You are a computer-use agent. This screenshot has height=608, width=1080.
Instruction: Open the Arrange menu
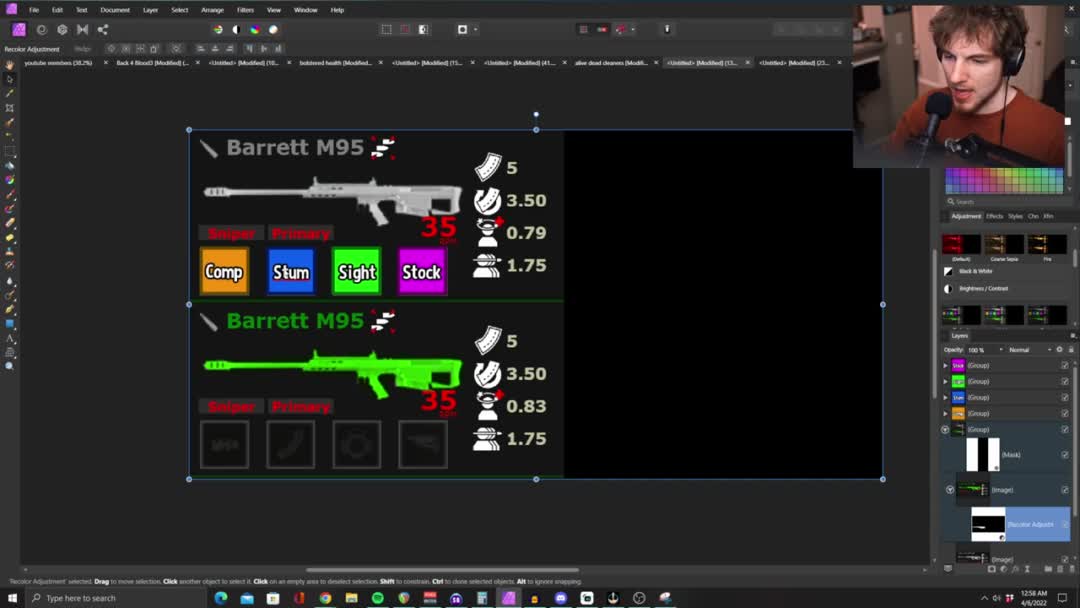click(212, 10)
